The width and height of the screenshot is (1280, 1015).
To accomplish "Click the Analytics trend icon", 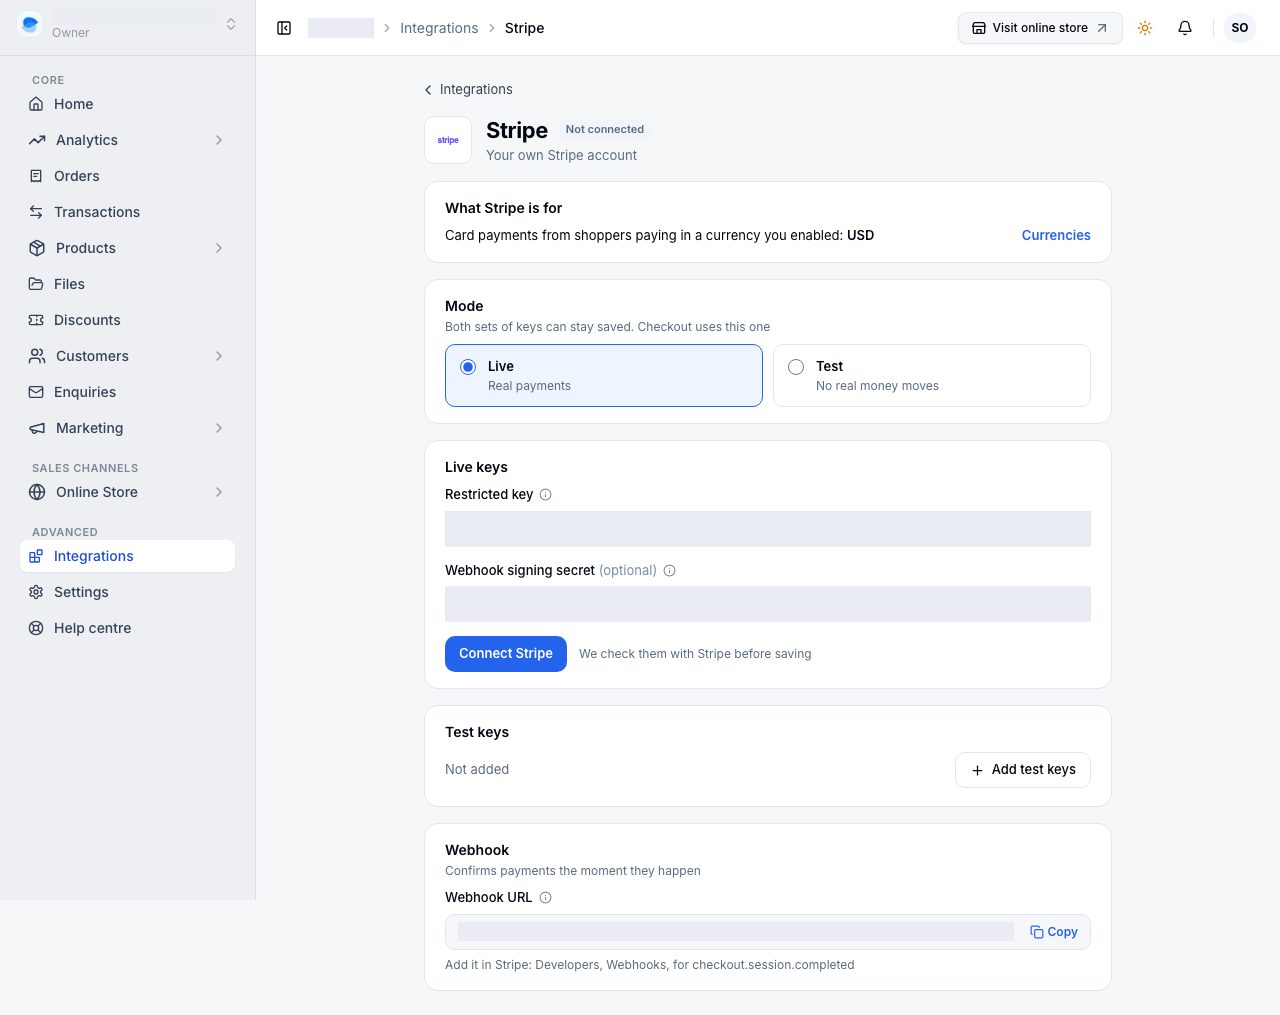I will coord(37,140).
